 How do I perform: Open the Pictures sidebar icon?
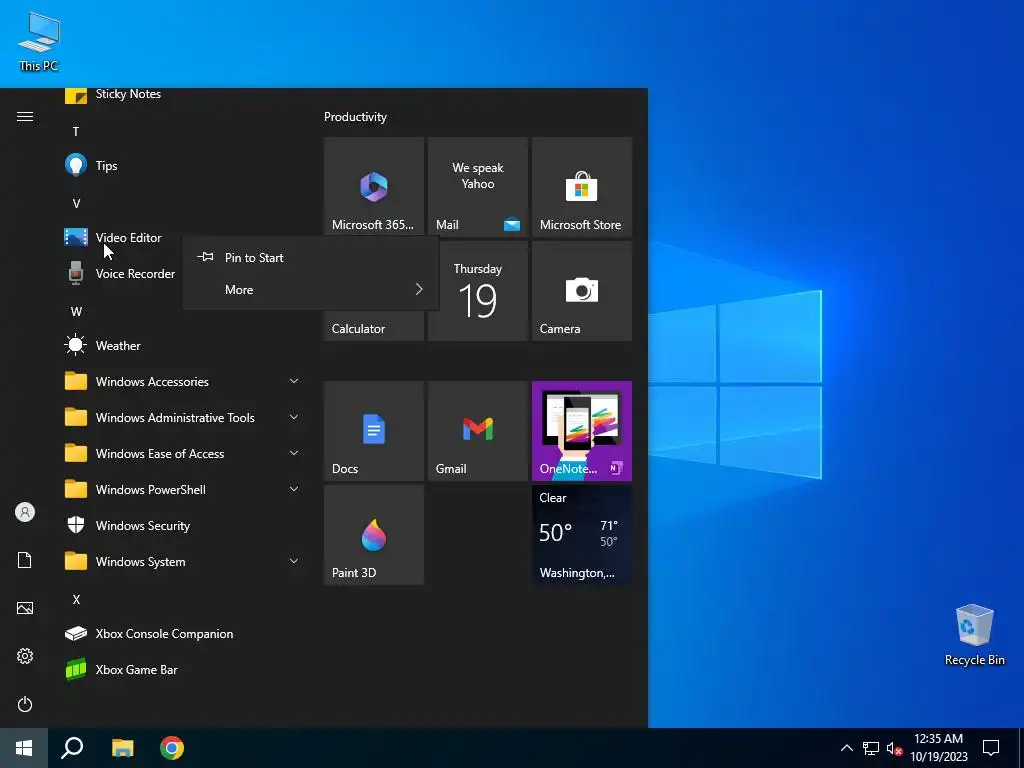25,608
